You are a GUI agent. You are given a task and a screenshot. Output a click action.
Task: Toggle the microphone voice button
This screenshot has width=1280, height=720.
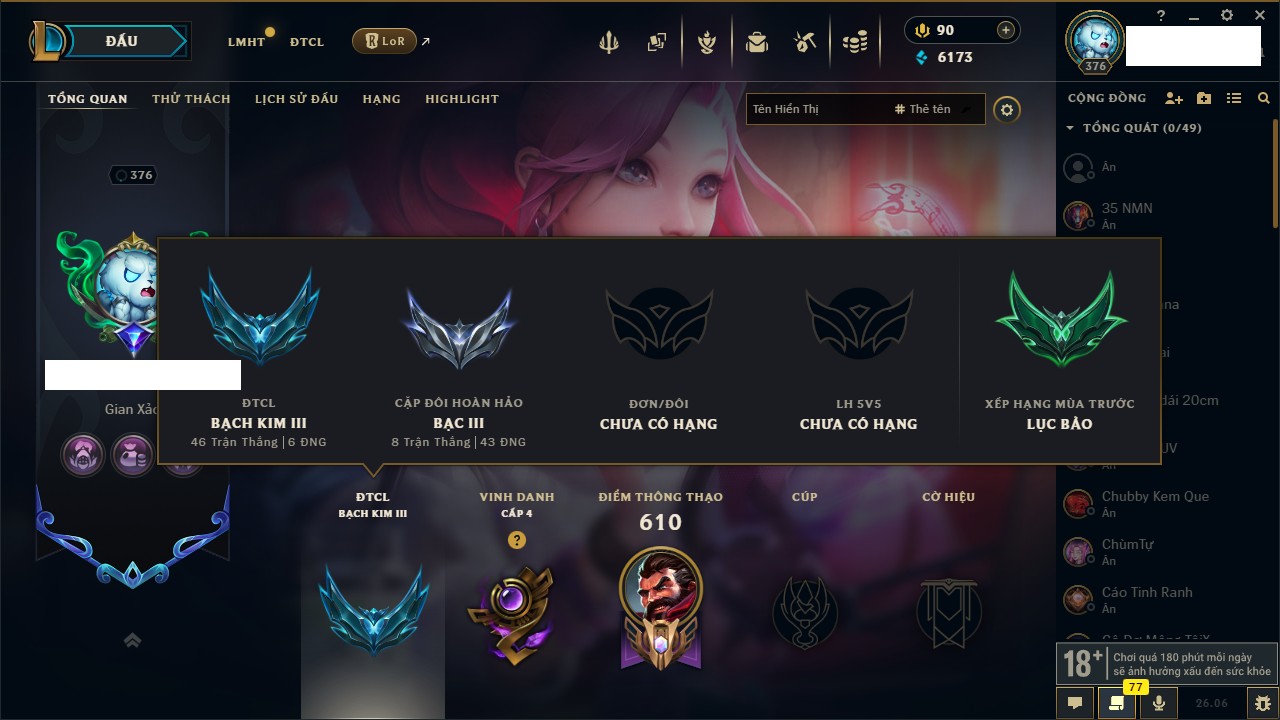(x=1159, y=703)
